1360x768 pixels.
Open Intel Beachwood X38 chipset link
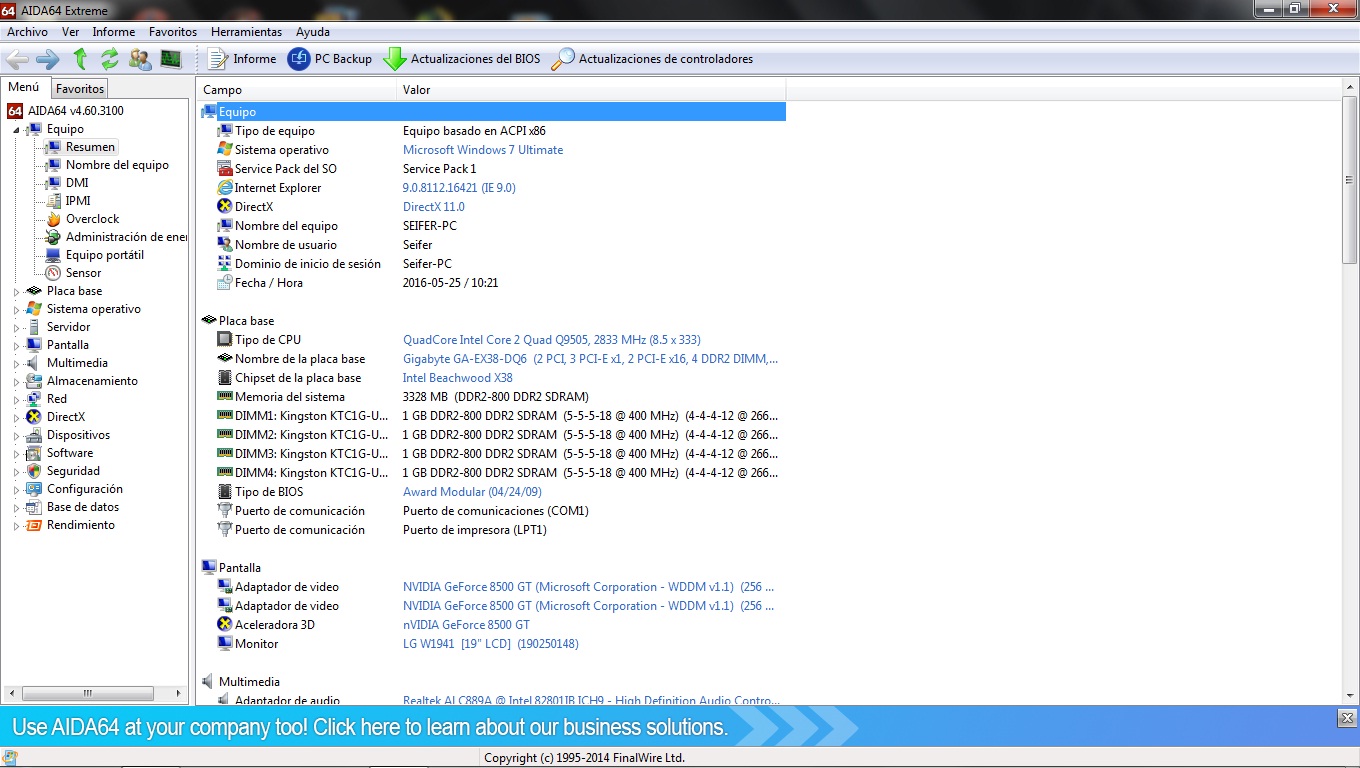click(x=458, y=378)
